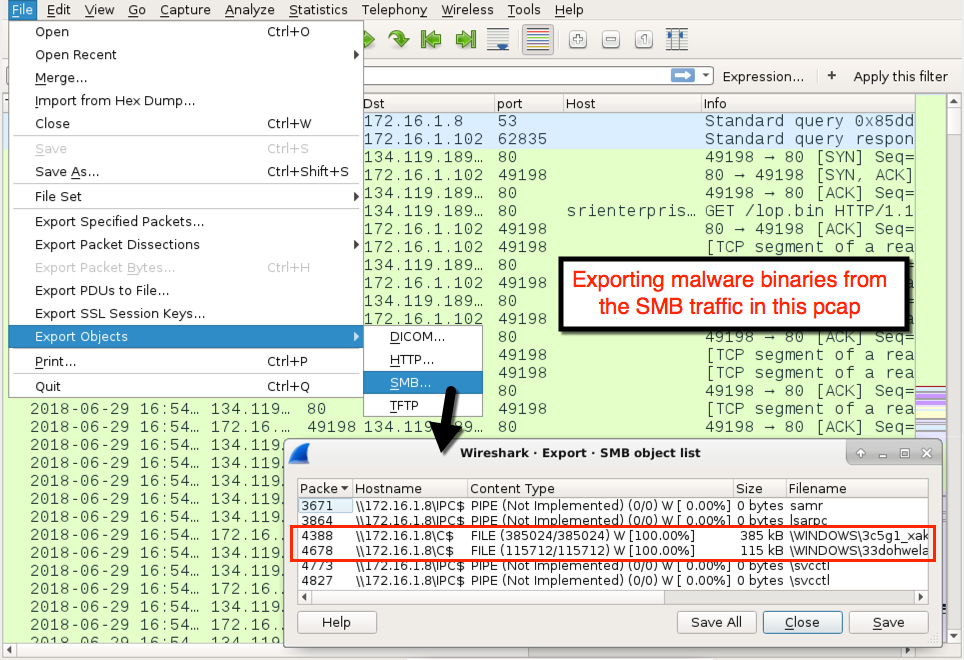964x660 pixels.
Task: Click scroll-right arrow of SMB list scrollbar
Action: [920, 597]
